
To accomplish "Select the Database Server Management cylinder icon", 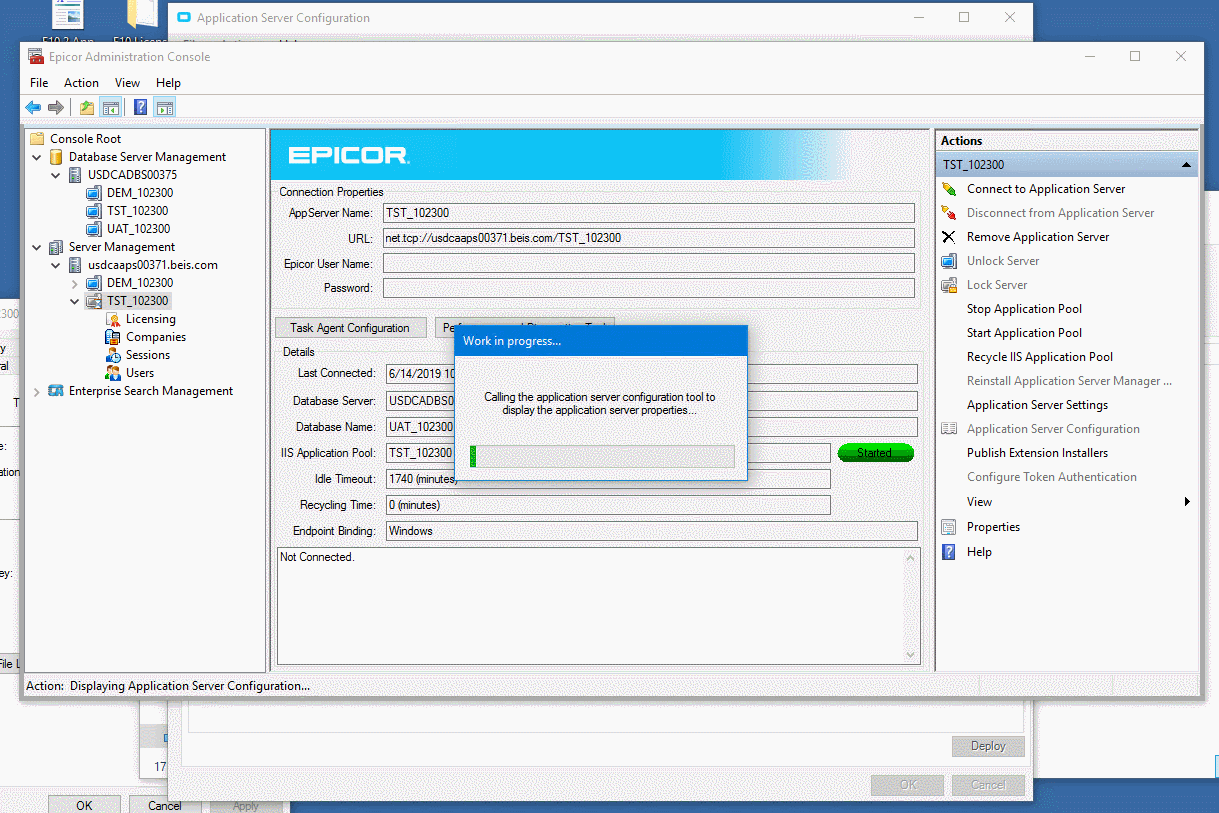I will tap(56, 157).
